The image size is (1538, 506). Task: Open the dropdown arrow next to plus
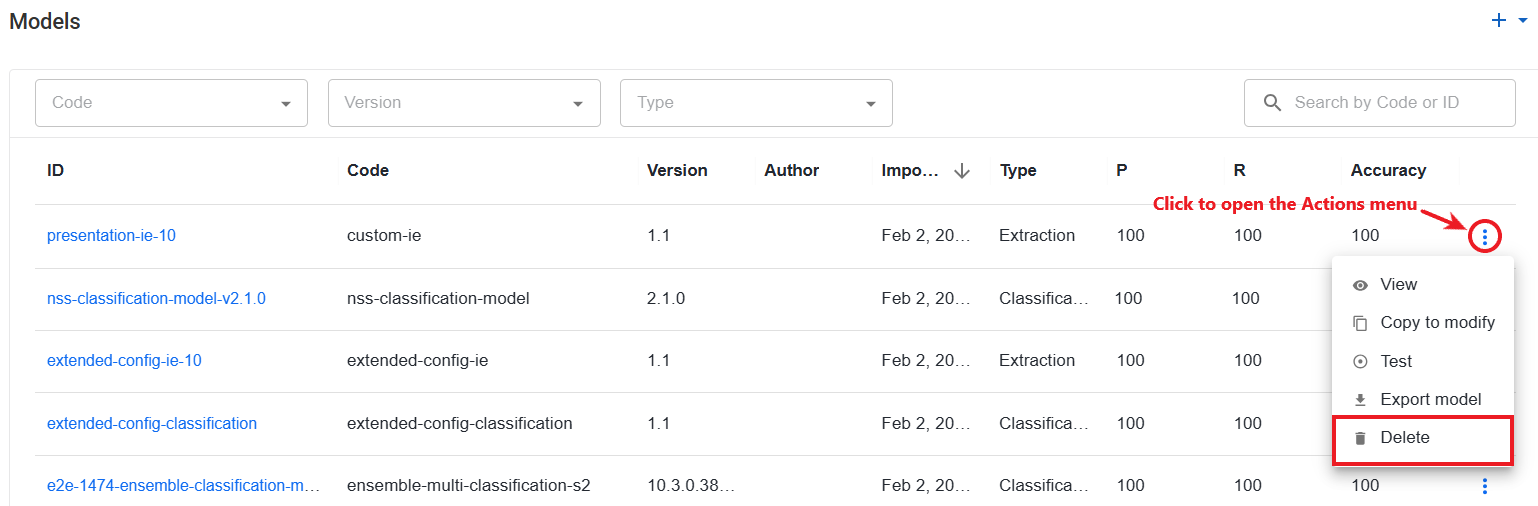tap(1523, 20)
